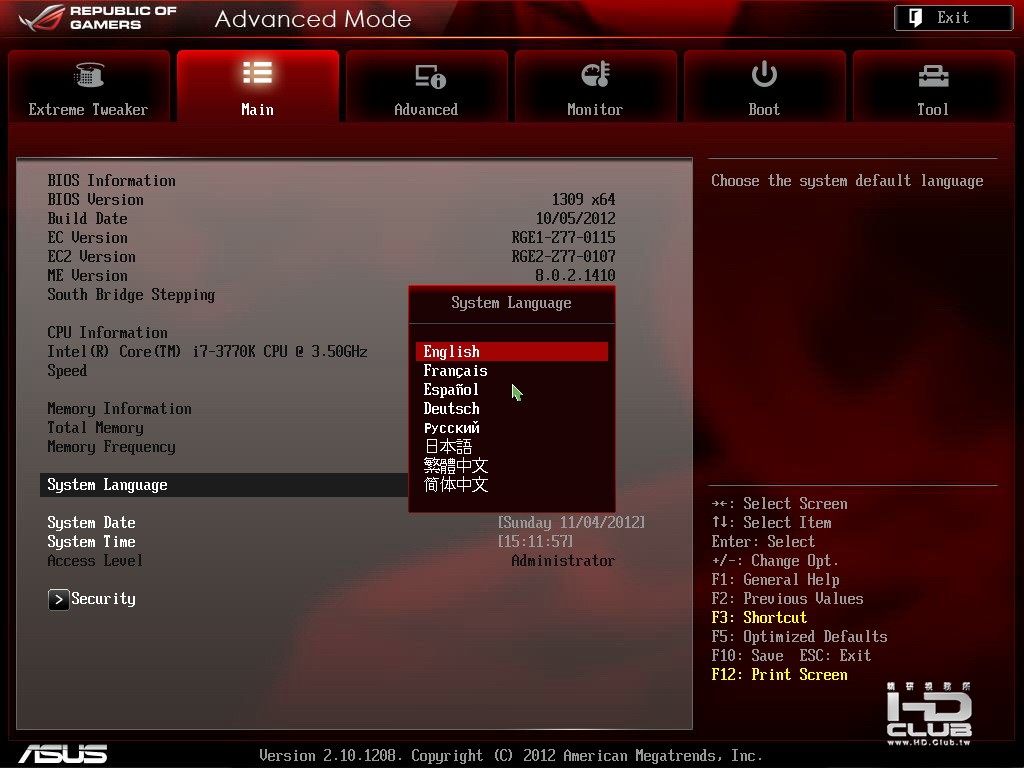
Task: Click the EC2 Version value RGE2-Z77-0107
Action: 563,256
